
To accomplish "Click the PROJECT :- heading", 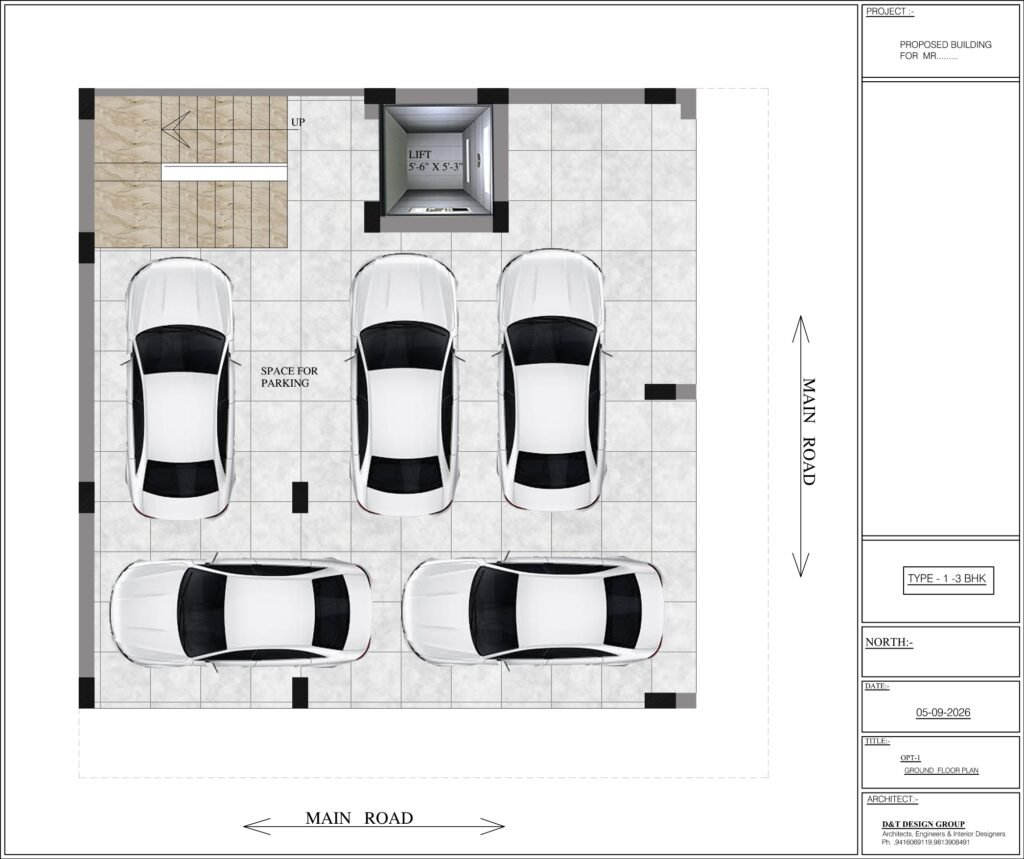I will 890,12.
